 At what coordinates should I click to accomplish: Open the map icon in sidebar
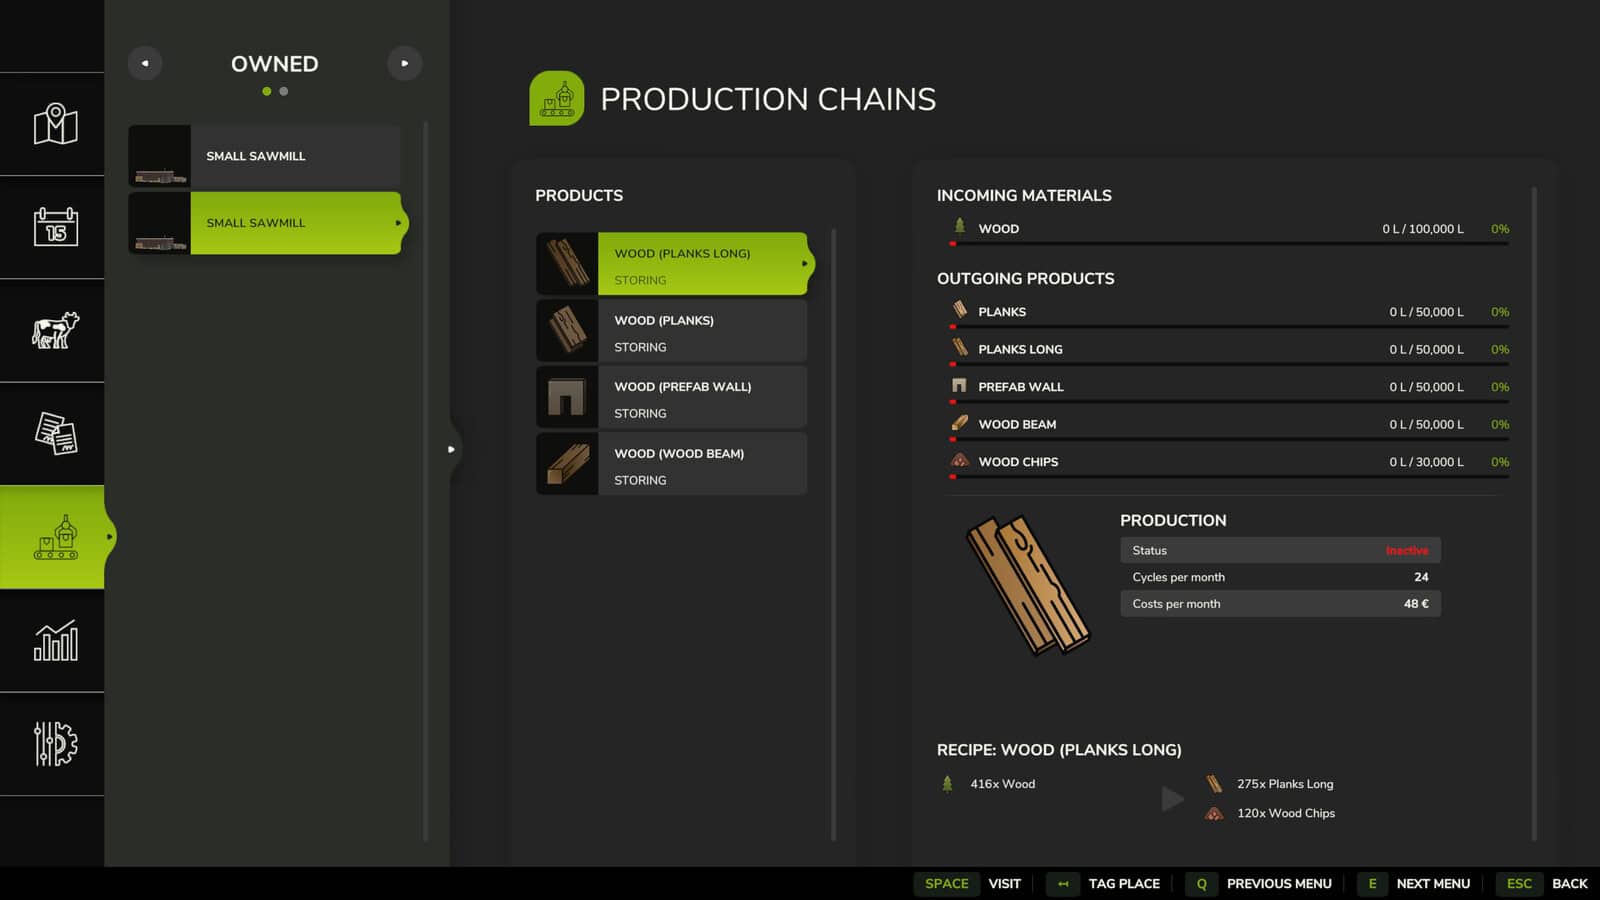point(55,124)
